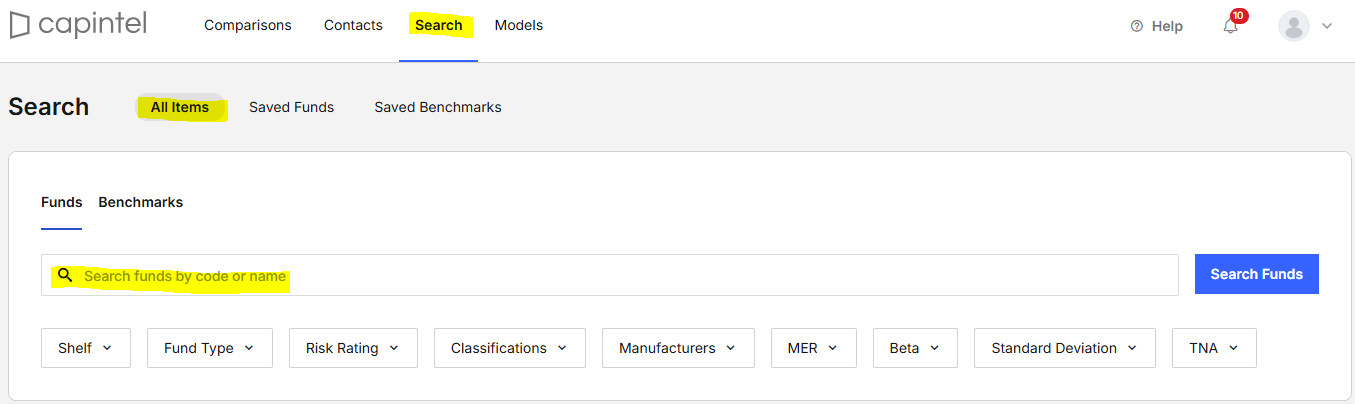This screenshot has width=1355, height=404.
Task: Open the Risk Rating dropdown
Action: (353, 348)
